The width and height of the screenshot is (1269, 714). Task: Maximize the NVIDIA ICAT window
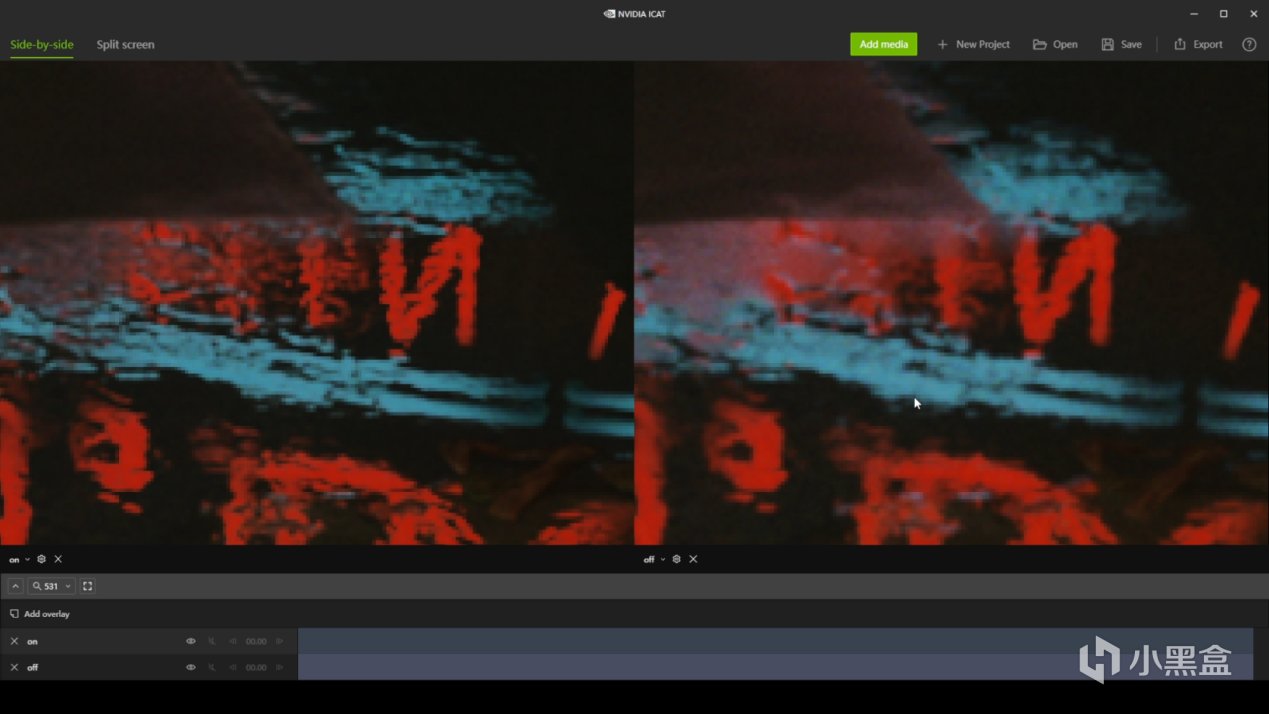coord(1223,14)
